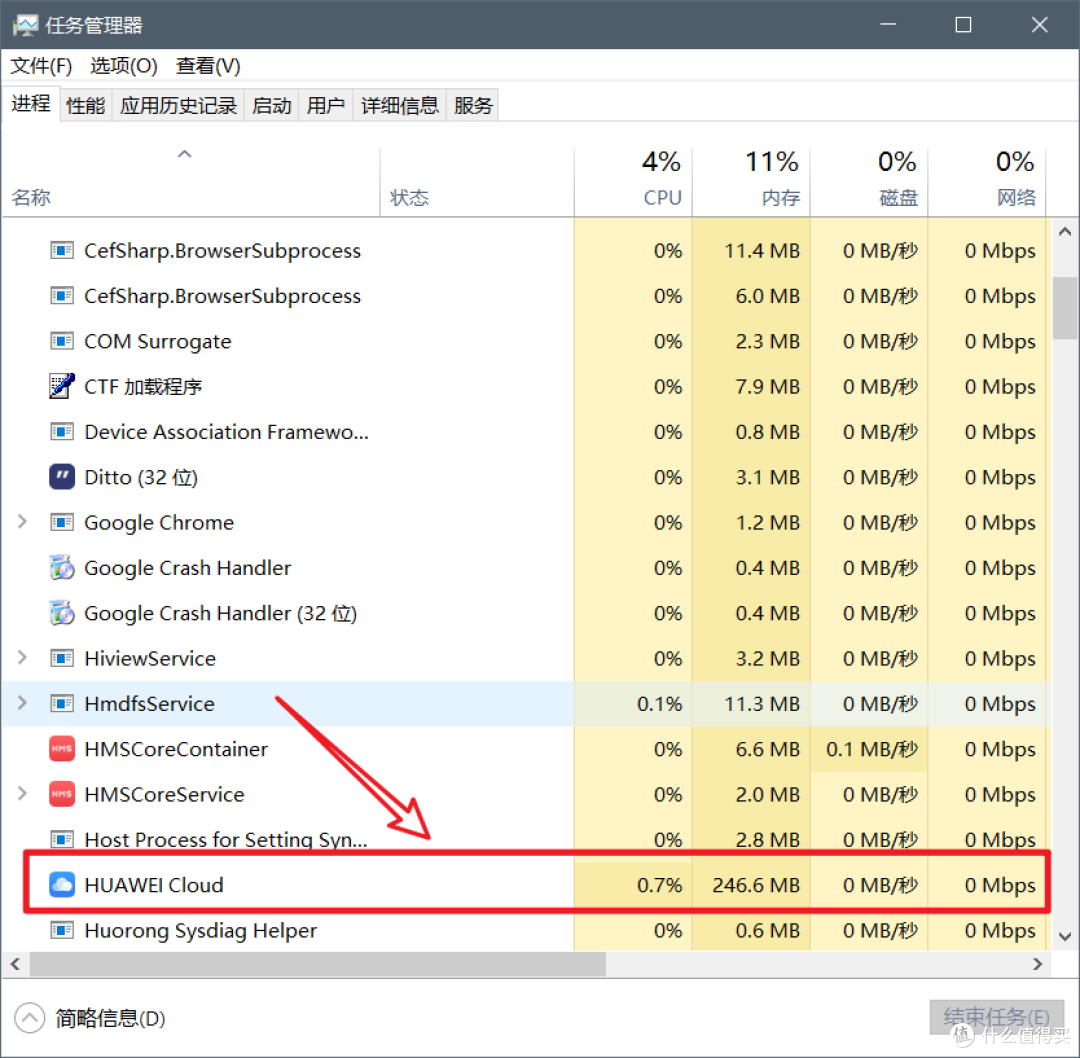Sort by the 名称 column header

coord(191,180)
